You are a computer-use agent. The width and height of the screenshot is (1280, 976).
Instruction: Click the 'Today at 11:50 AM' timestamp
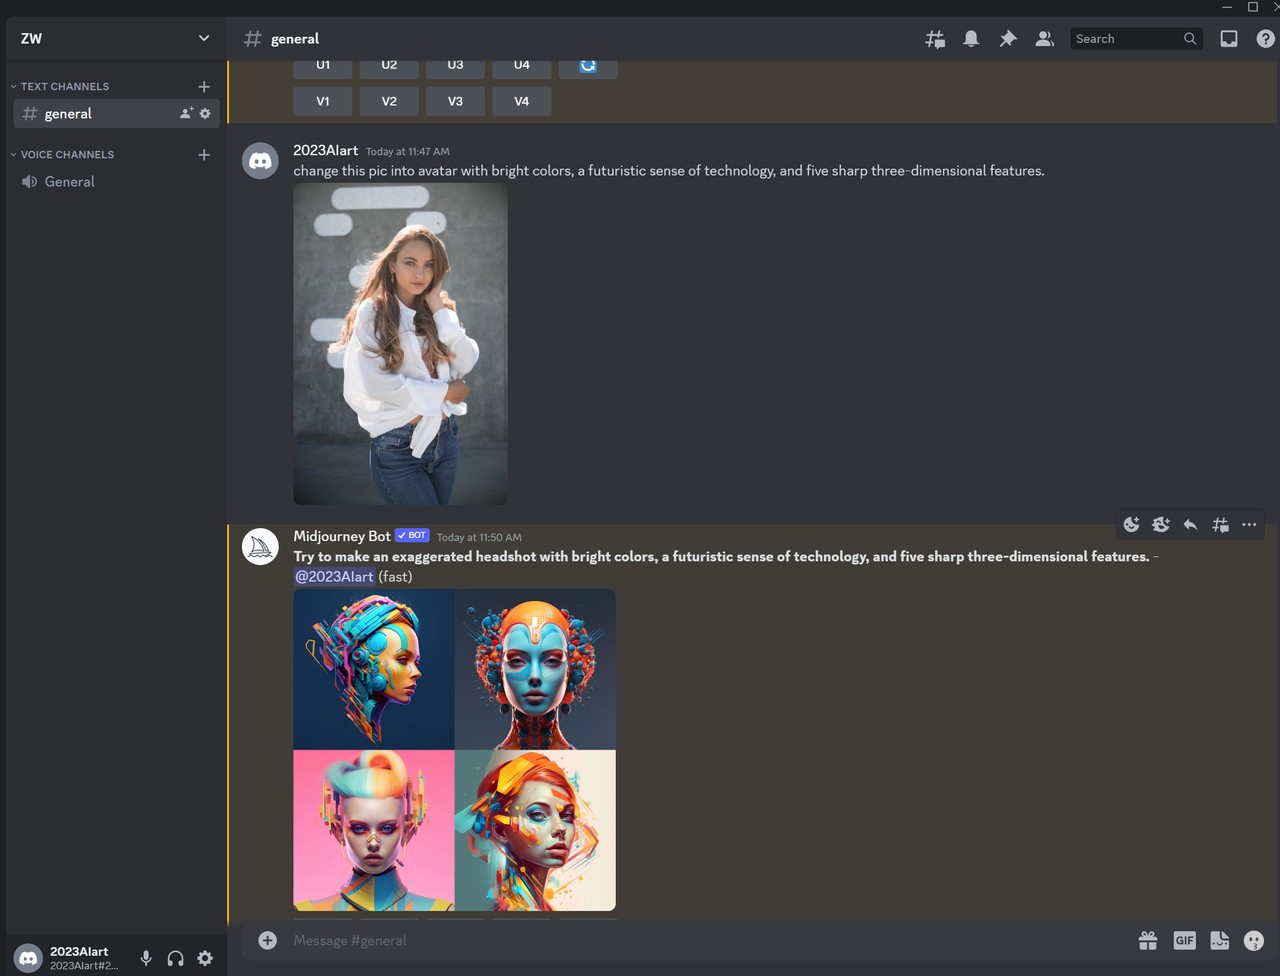[479, 537]
